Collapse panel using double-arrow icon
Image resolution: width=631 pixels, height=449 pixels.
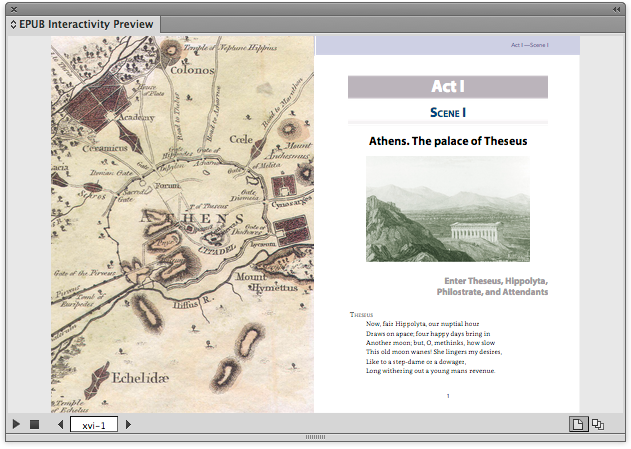[x=616, y=8]
